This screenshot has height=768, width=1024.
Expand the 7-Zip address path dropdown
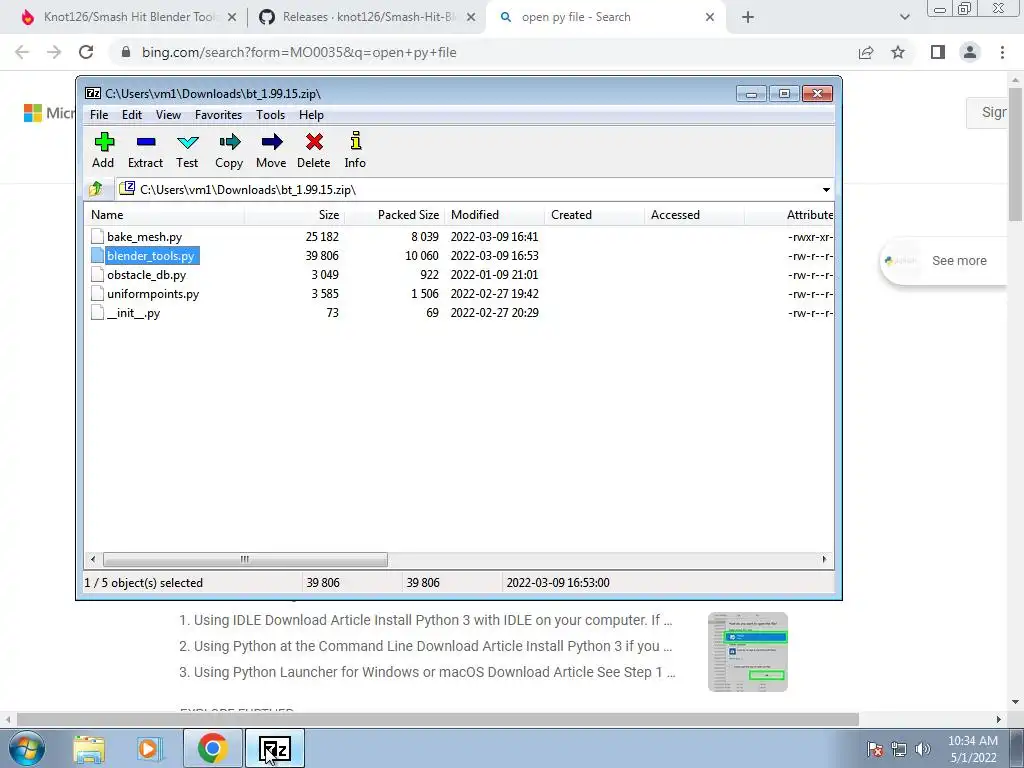(826, 189)
